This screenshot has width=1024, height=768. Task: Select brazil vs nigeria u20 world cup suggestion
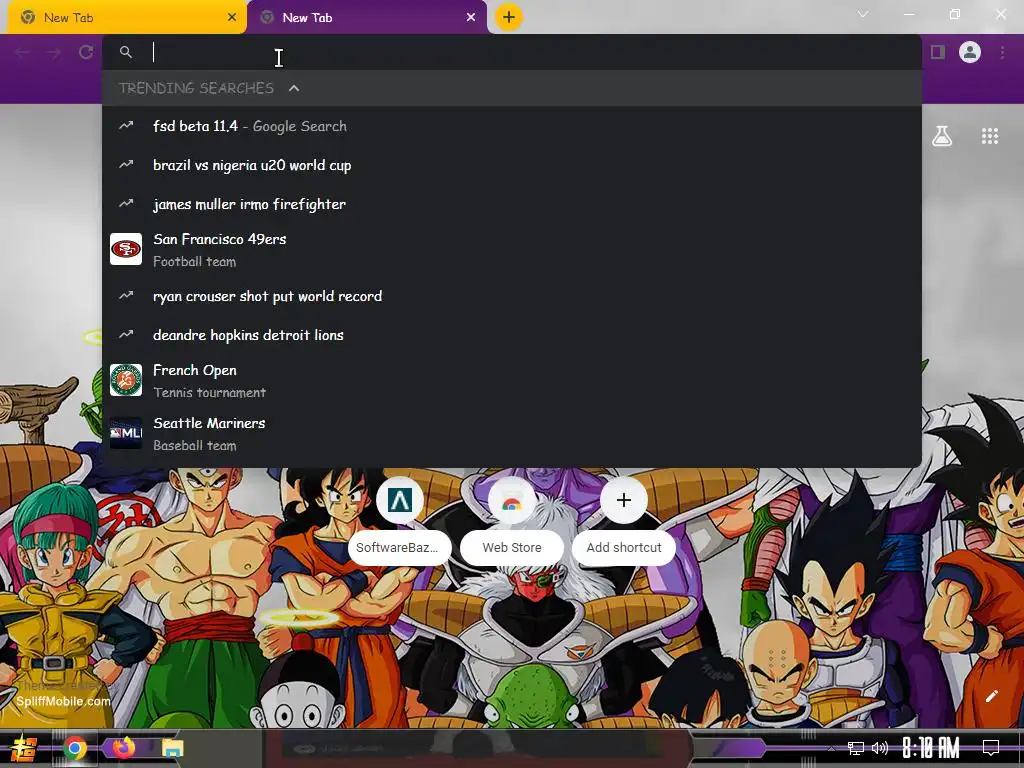pos(511,165)
